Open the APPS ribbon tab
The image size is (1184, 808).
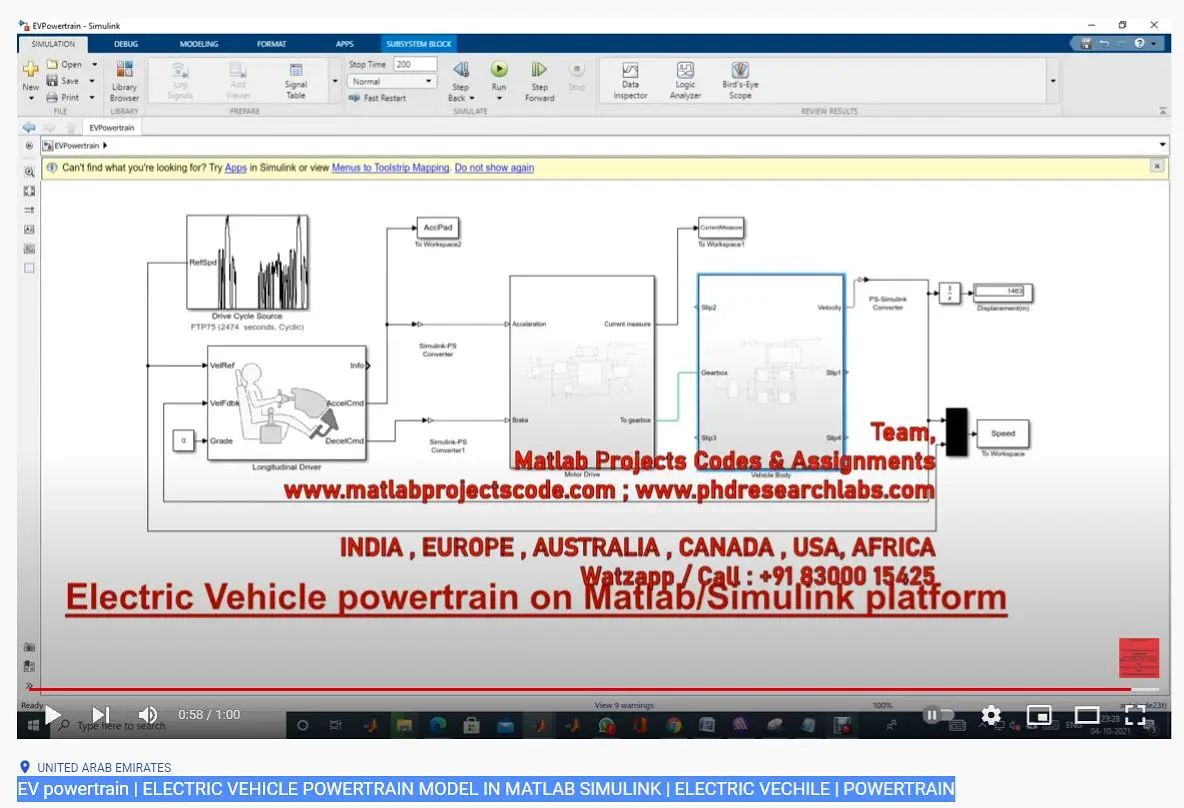click(344, 44)
